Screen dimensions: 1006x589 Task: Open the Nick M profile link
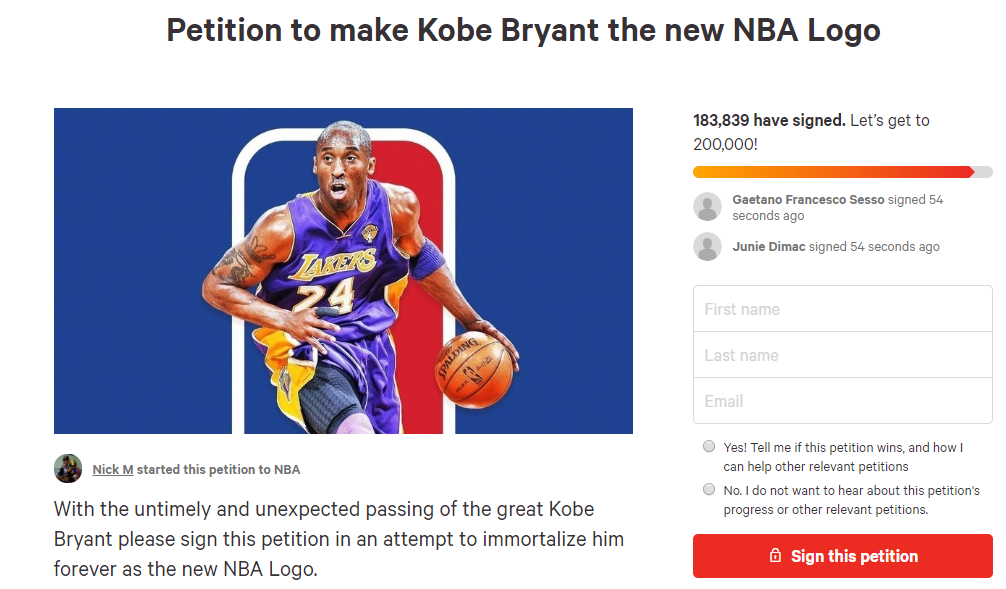pyautogui.click(x=113, y=469)
